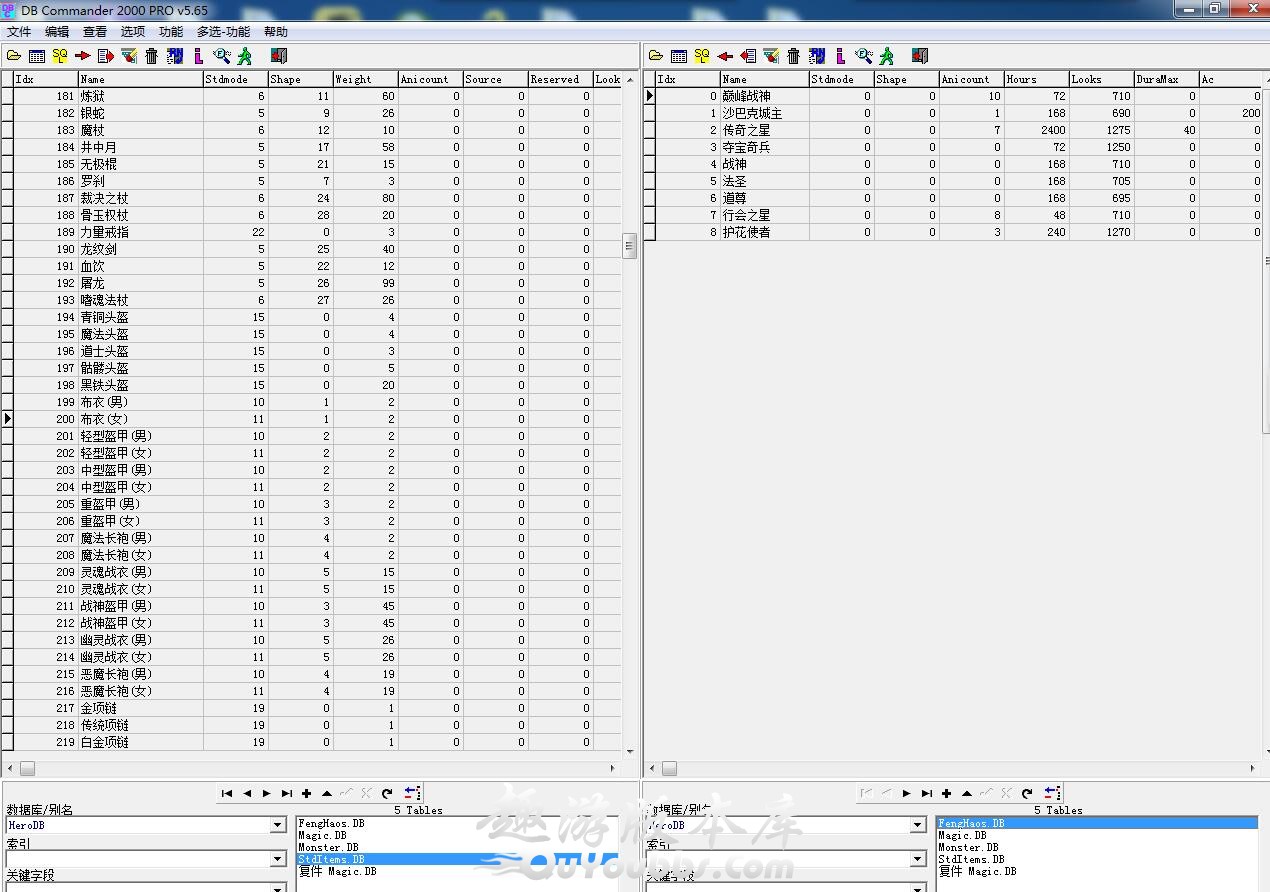Image resolution: width=1270 pixels, height=892 pixels.
Task: Select StdItems.DB in right table list
Action: click(971, 859)
